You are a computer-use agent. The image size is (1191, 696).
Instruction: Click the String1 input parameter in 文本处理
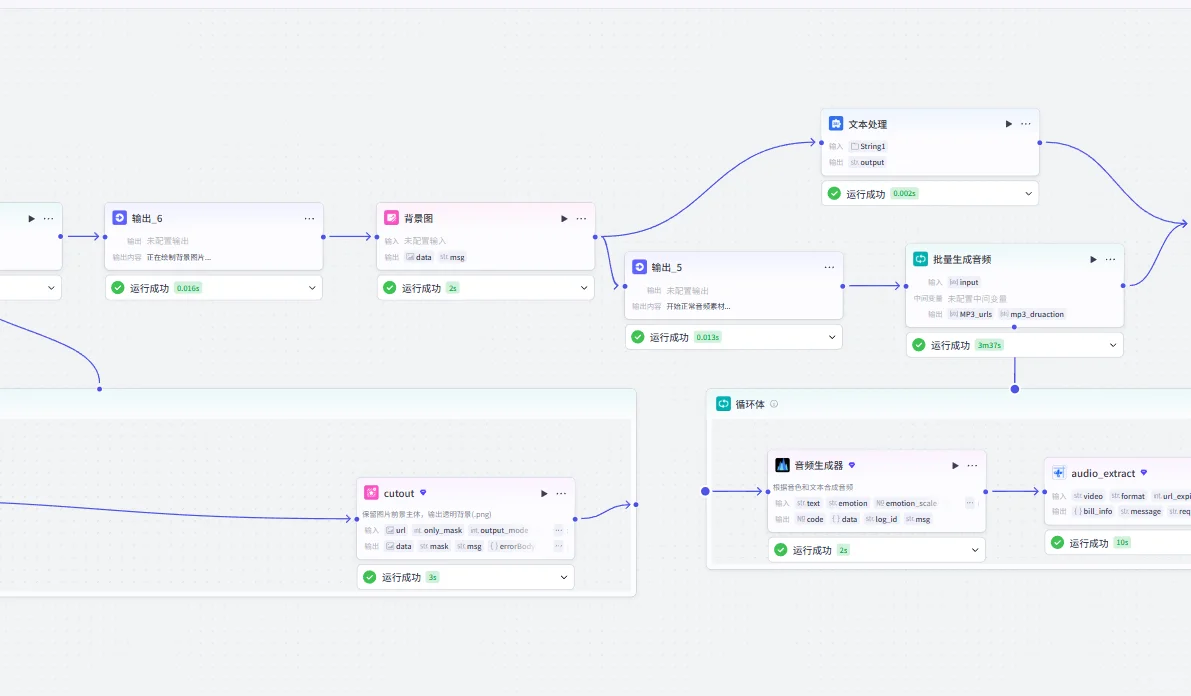(x=867, y=146)
